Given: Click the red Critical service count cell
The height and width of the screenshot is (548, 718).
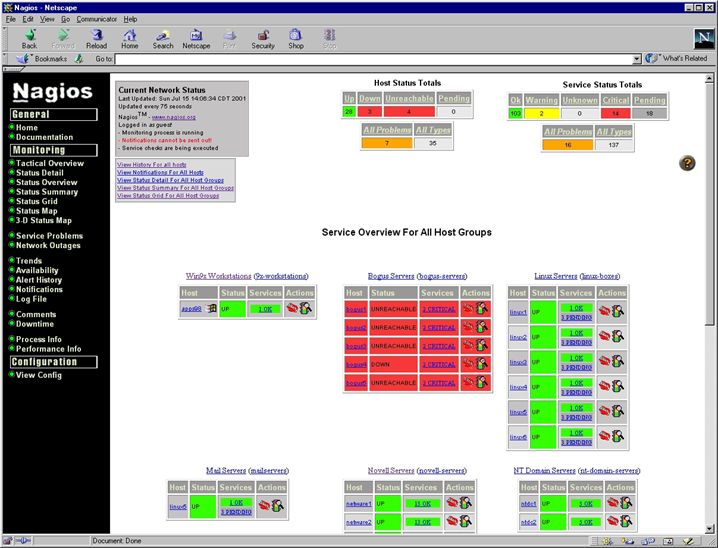Looking at the screenshot, I should pos(616,113).
